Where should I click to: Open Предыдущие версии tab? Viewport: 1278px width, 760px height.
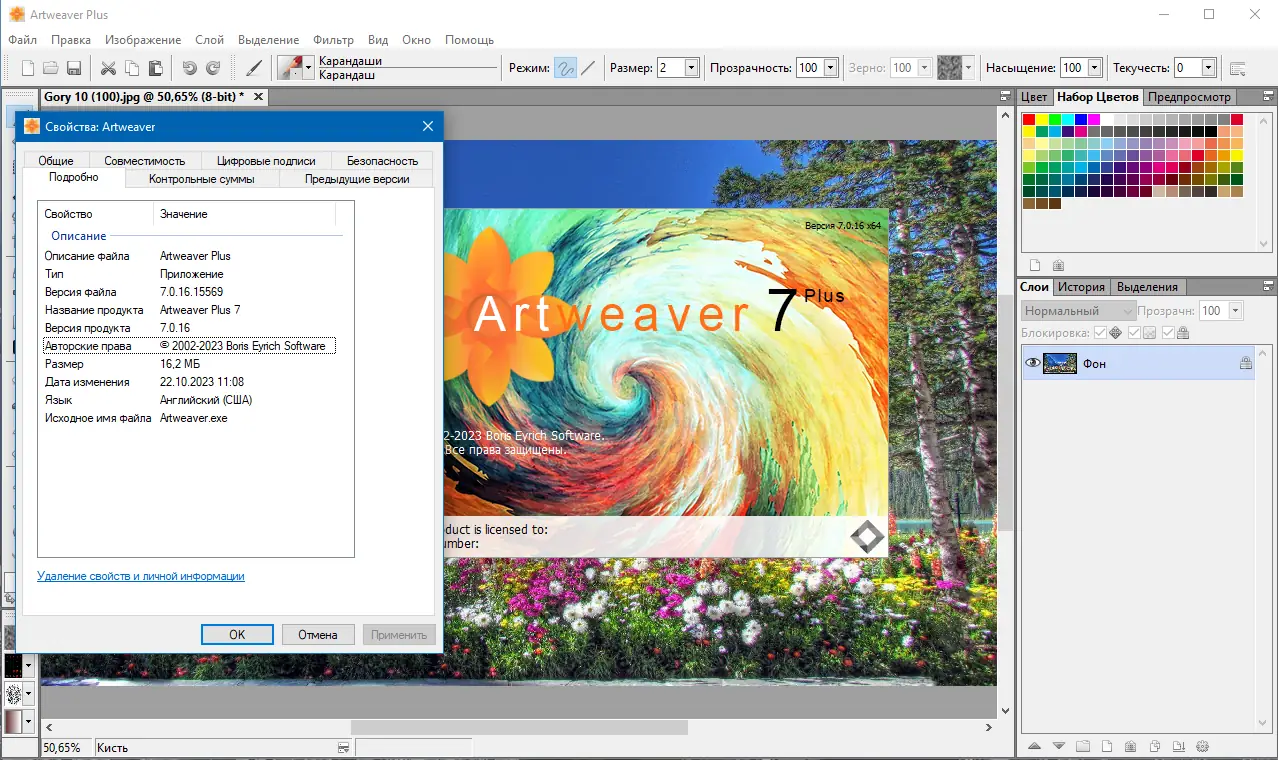(357, 179)
